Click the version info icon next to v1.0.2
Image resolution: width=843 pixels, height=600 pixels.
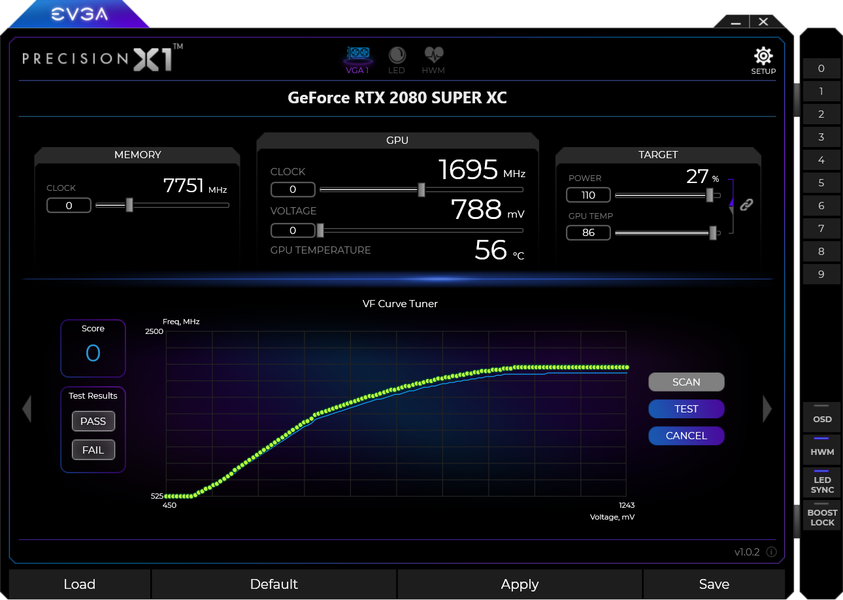click(x=771, y=552)
